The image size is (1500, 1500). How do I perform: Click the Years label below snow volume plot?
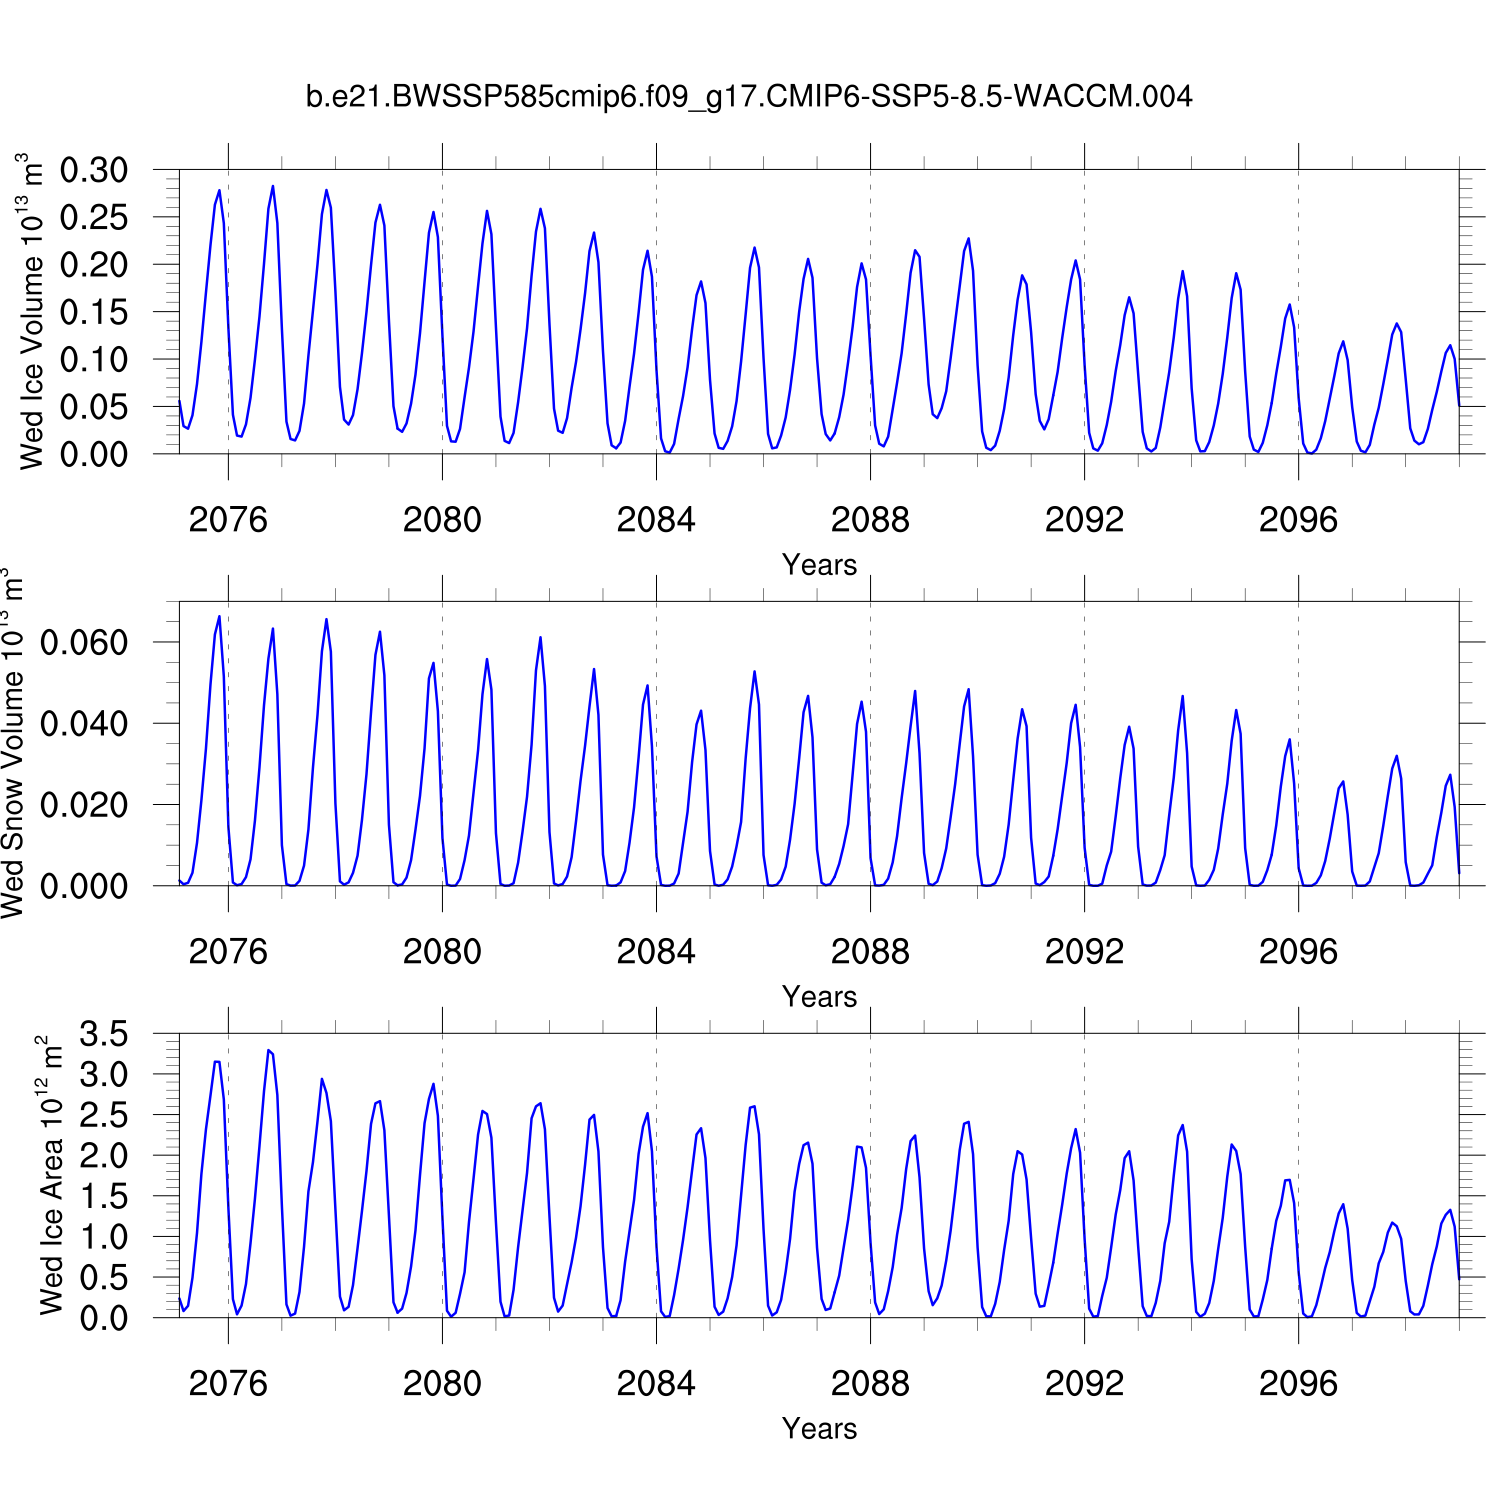(819, 997)
